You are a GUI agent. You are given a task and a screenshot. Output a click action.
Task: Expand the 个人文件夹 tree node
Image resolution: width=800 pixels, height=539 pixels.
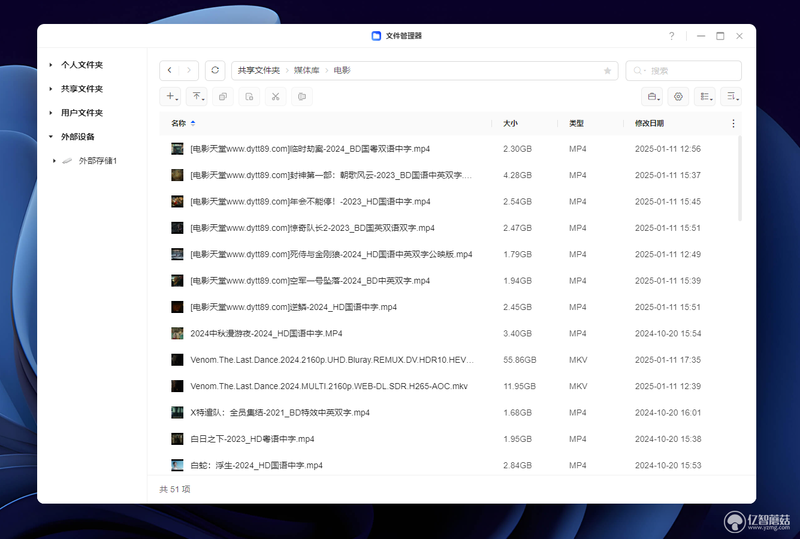pyautogui.click(x=51, y=65)
